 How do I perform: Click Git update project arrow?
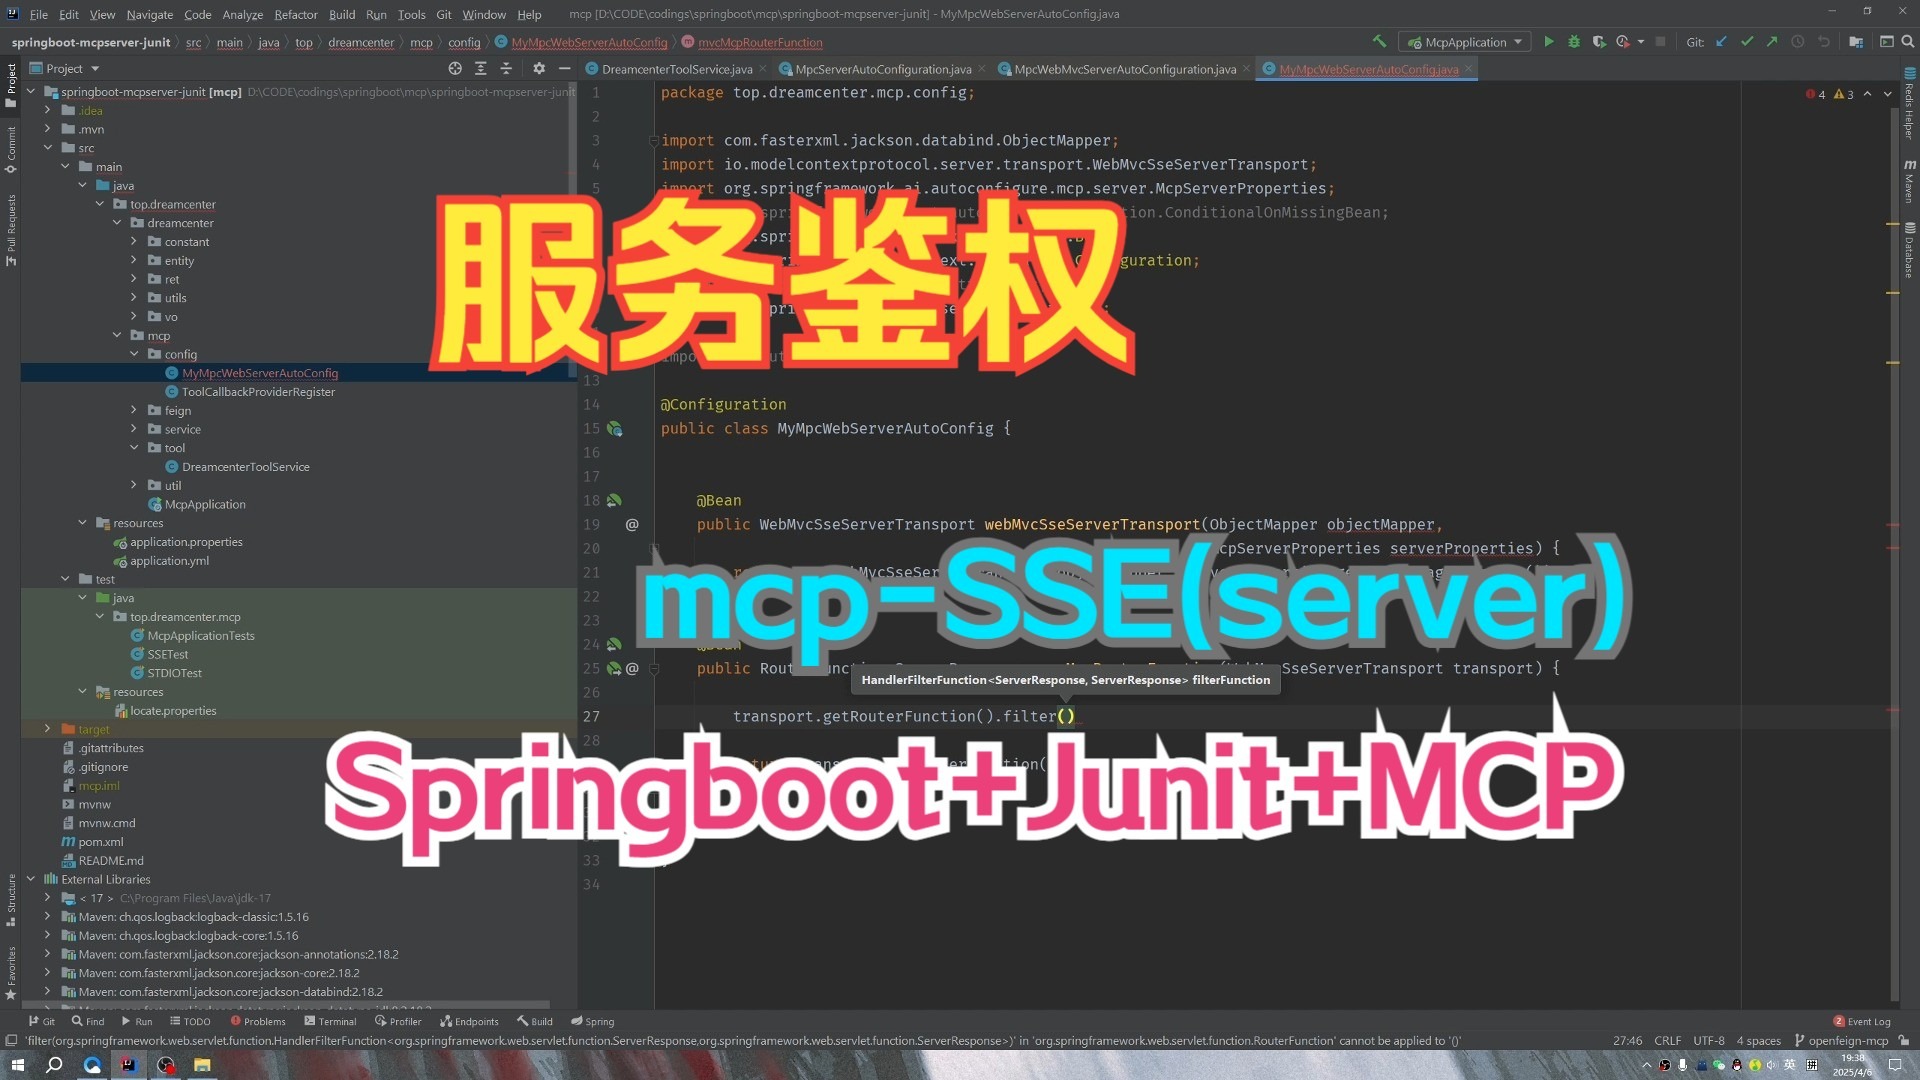(1721, 42)
